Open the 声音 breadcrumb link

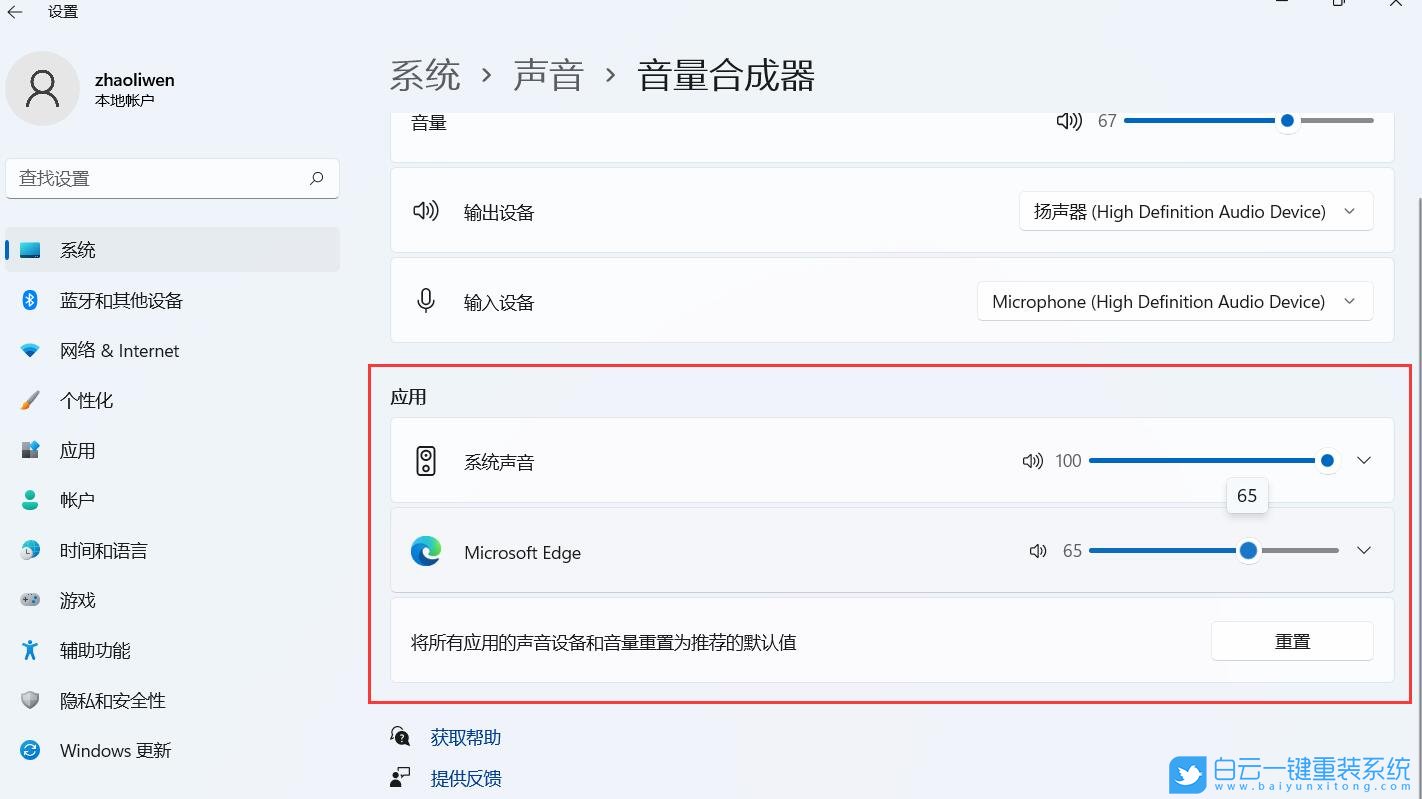tap(549, 74)
